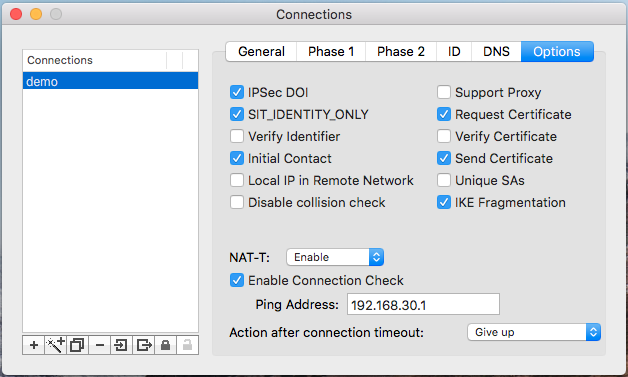Switch to the General tab
This screenshot has height=377, width=628.
tap(261, 52)
